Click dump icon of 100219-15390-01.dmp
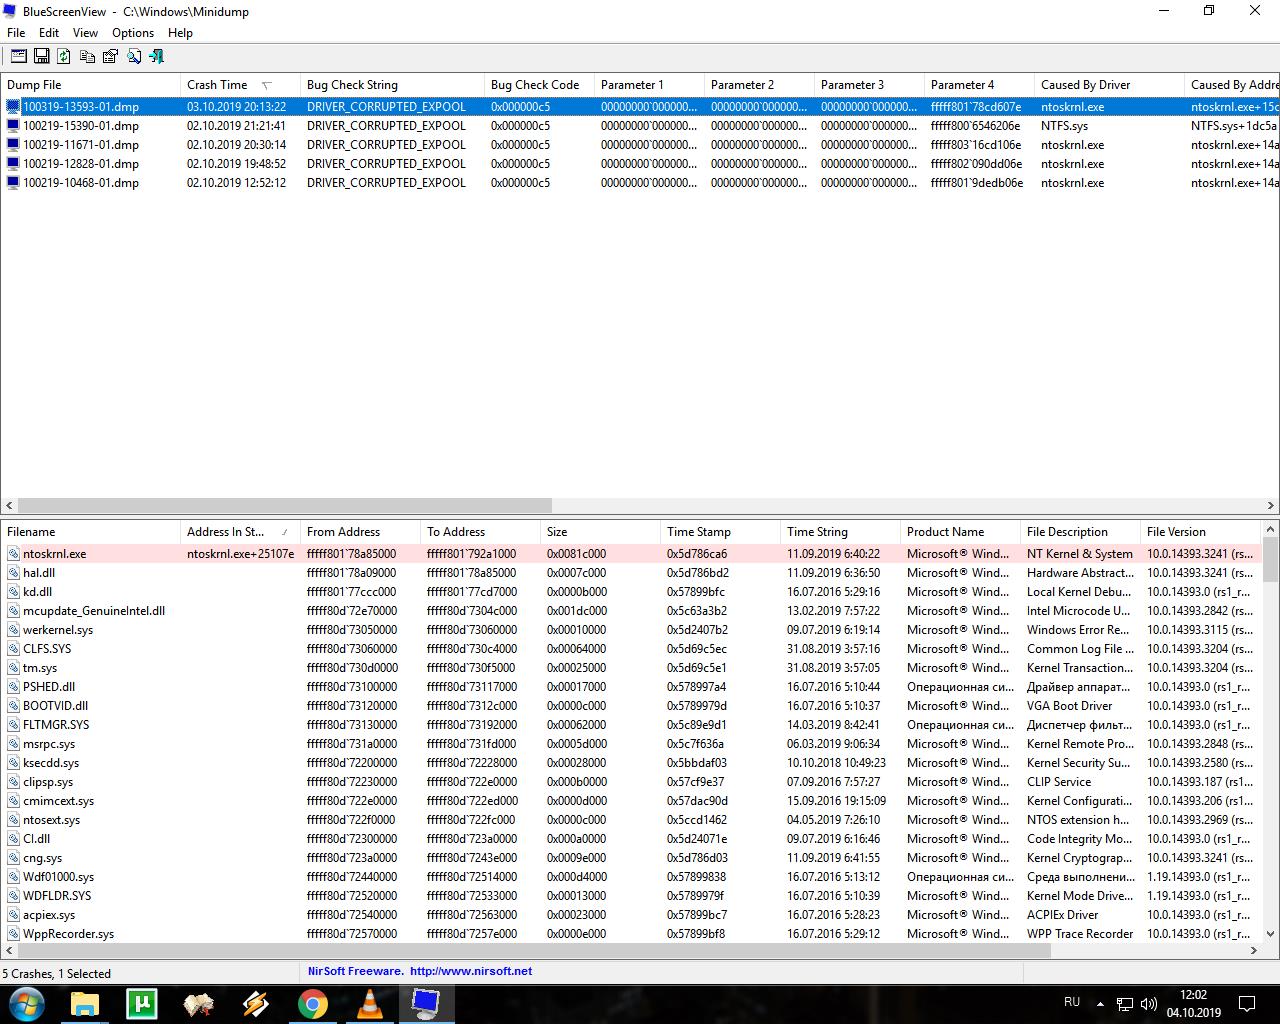Viewport: 1280px width, 1024px height. pyautogui.click(x=13, y=126)
